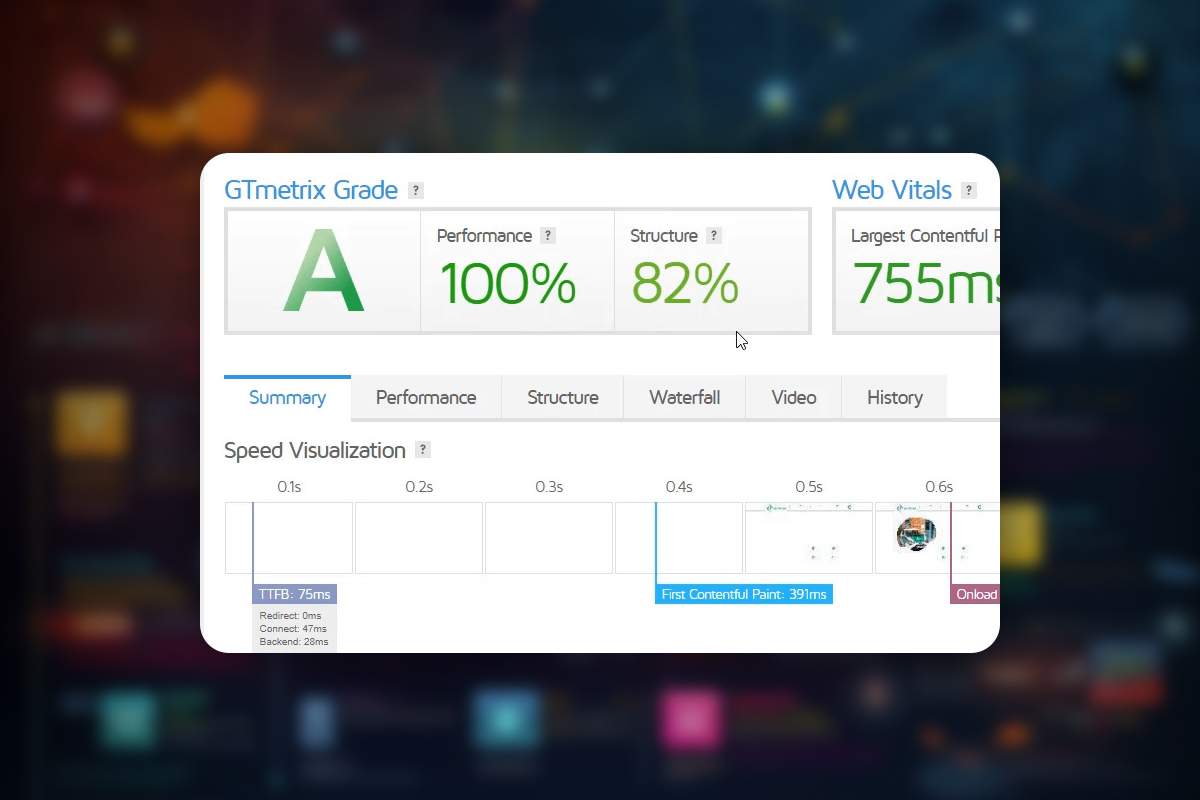Click the Backend: 28ms entry
Screen dimensions: 1200x800
[294, 642]
